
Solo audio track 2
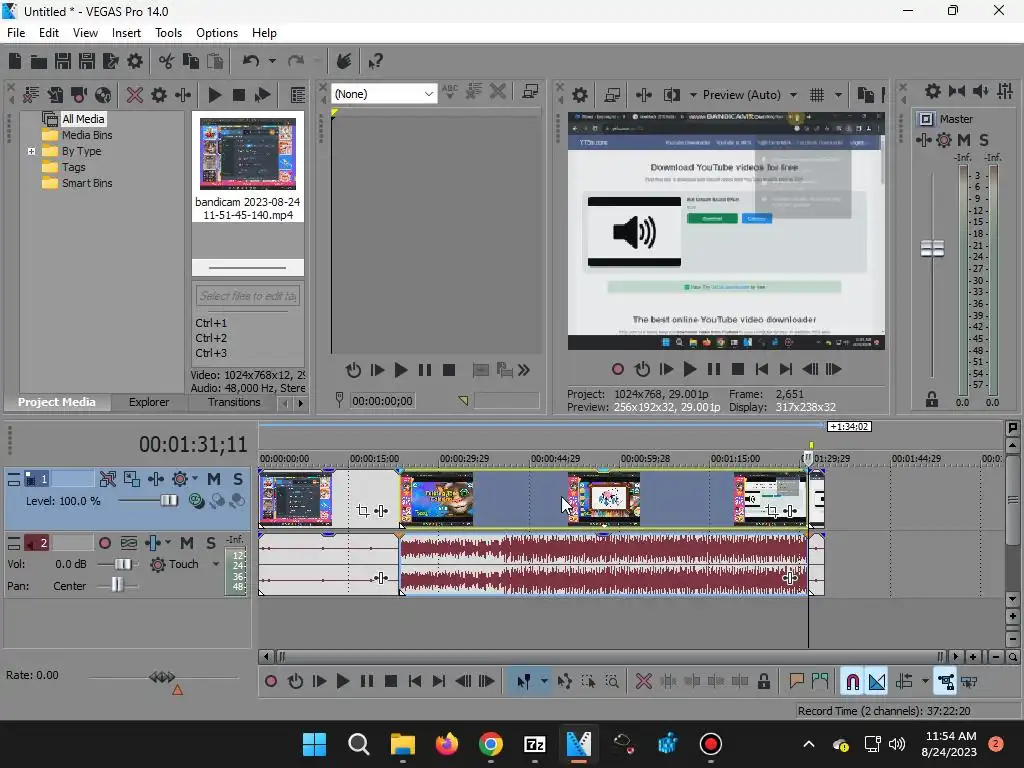coord(210,543)
